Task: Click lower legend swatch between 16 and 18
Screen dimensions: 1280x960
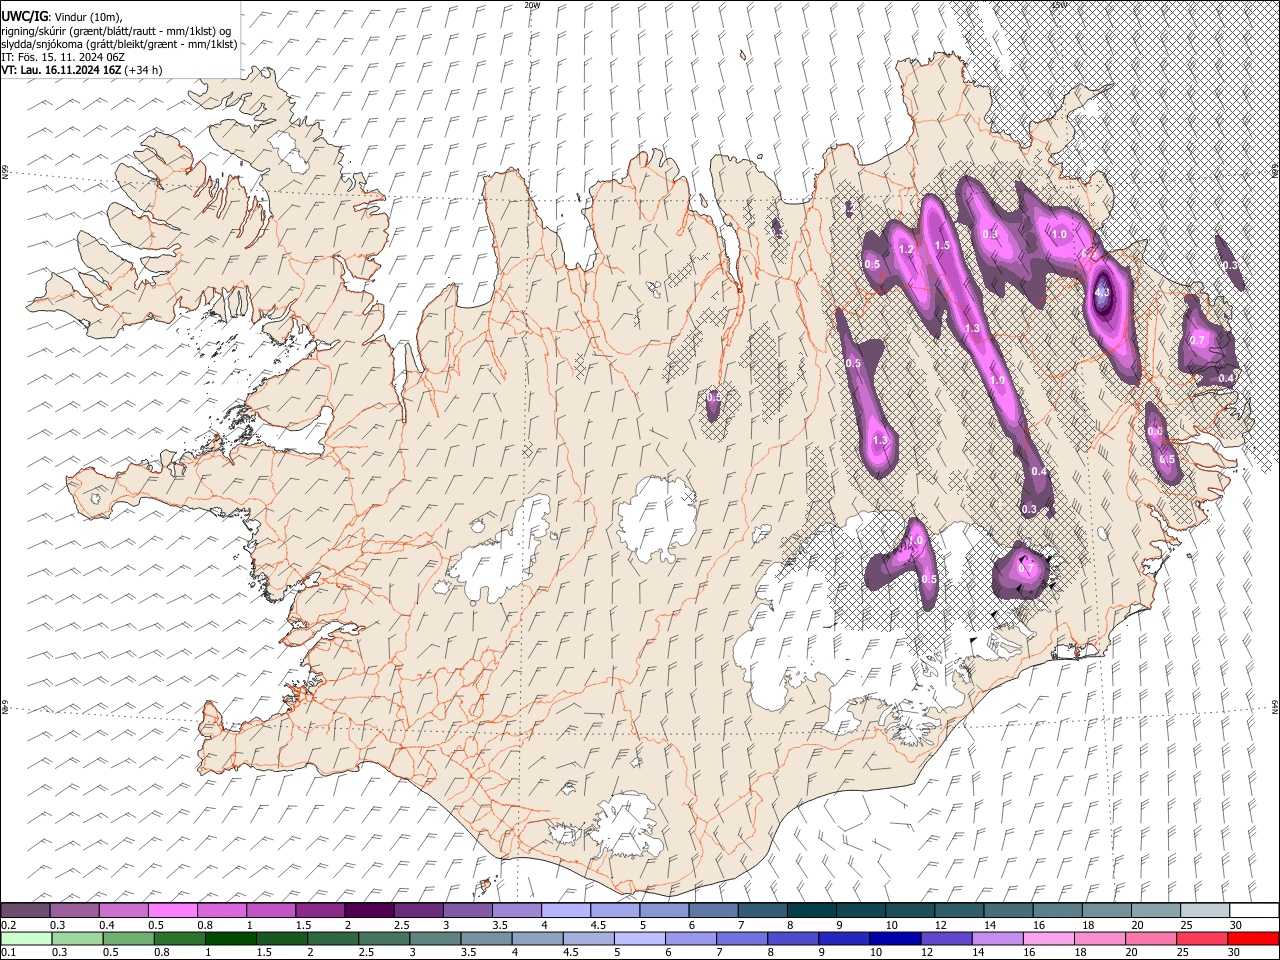Action: point(1050,938)
